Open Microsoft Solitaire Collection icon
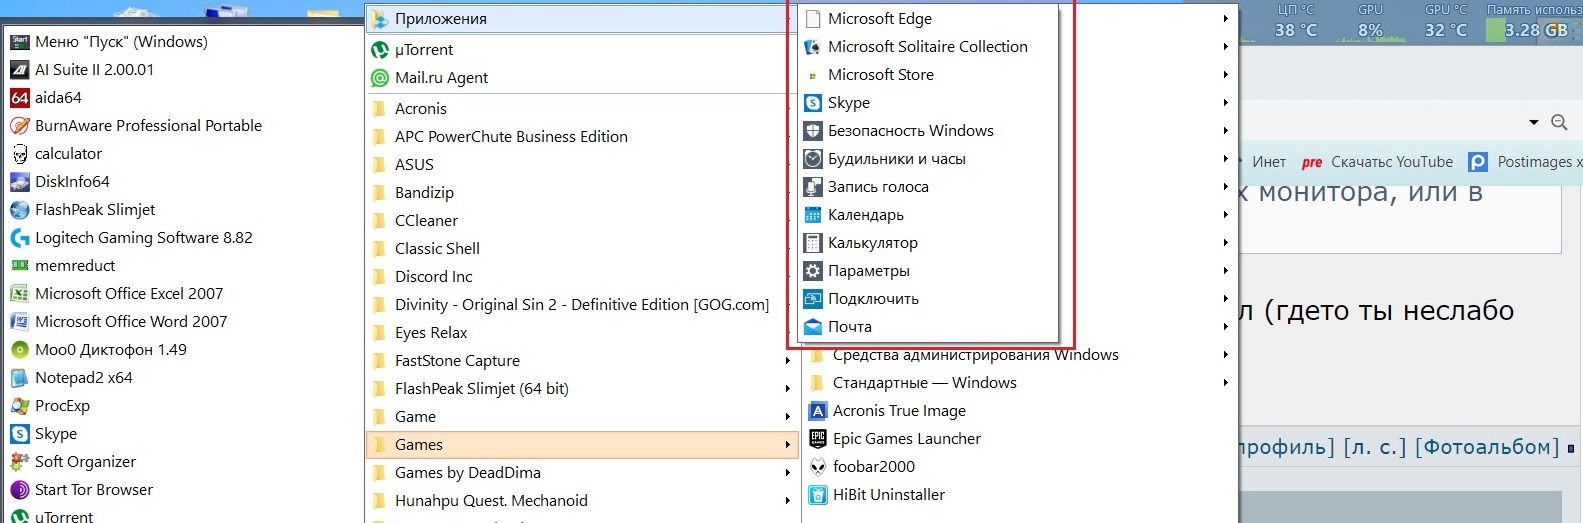Viewport: 1583px width, 523px height. (x=813, y=47)
